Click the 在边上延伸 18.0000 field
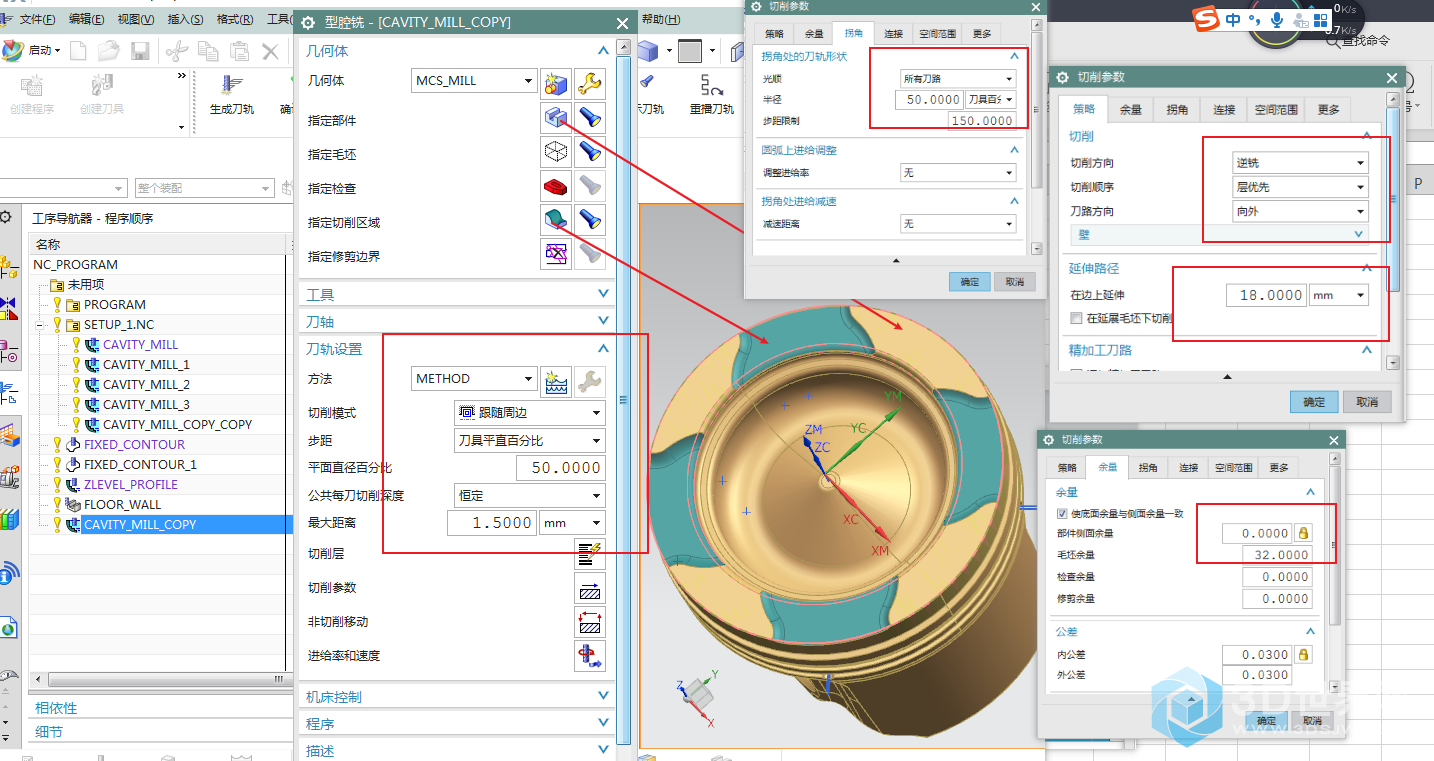Viewport: 1434px width, 761px height. pyautogui.click(x=1266, y=295)
